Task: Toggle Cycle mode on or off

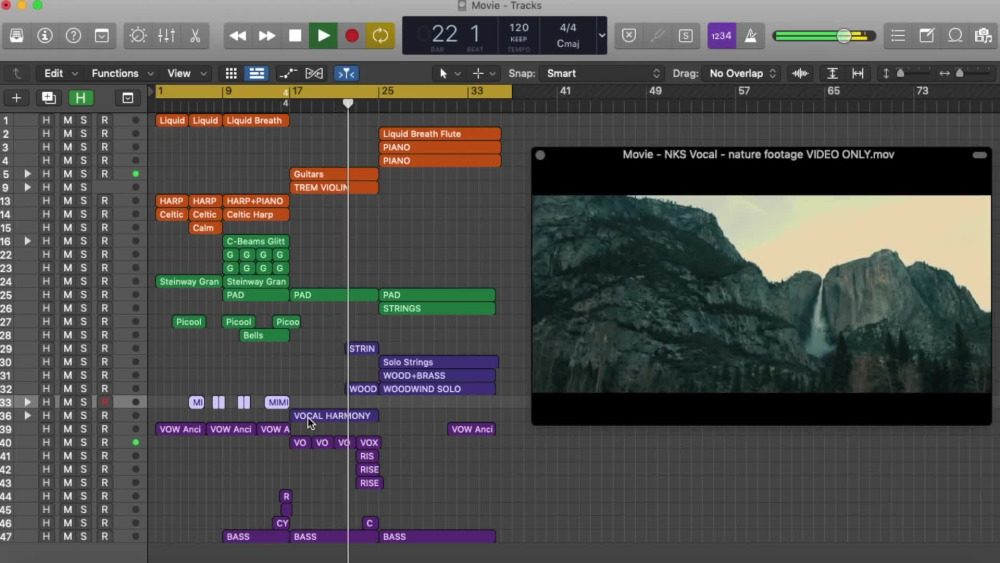Action: click(380, 36)
